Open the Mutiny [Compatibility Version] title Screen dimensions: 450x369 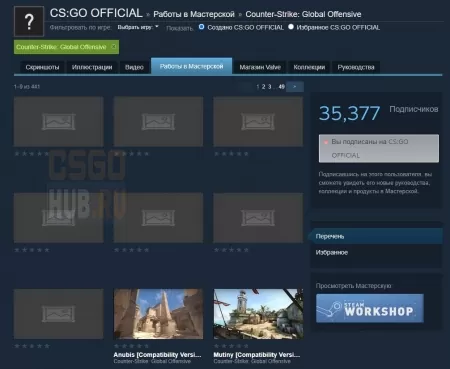tap(257, 355)
